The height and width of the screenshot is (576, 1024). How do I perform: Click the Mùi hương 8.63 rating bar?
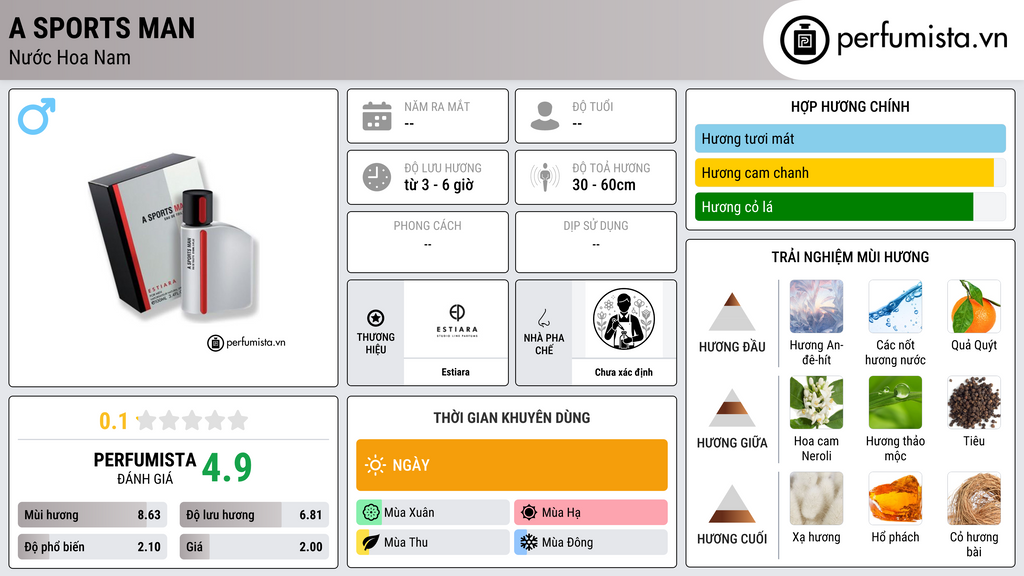(92, 515)
